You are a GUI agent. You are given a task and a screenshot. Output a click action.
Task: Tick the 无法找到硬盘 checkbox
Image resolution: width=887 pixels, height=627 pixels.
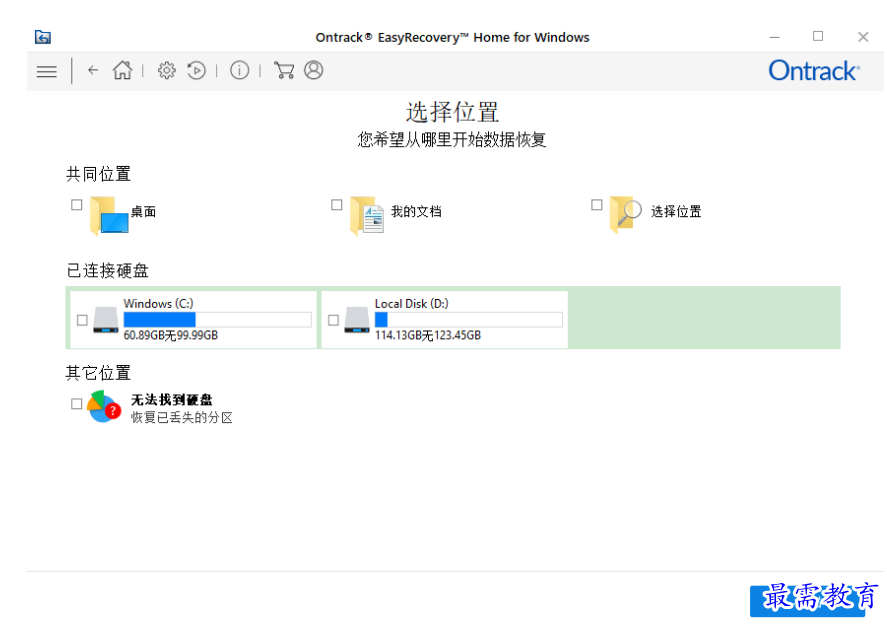pyautogui.click(x=77, y=404)
